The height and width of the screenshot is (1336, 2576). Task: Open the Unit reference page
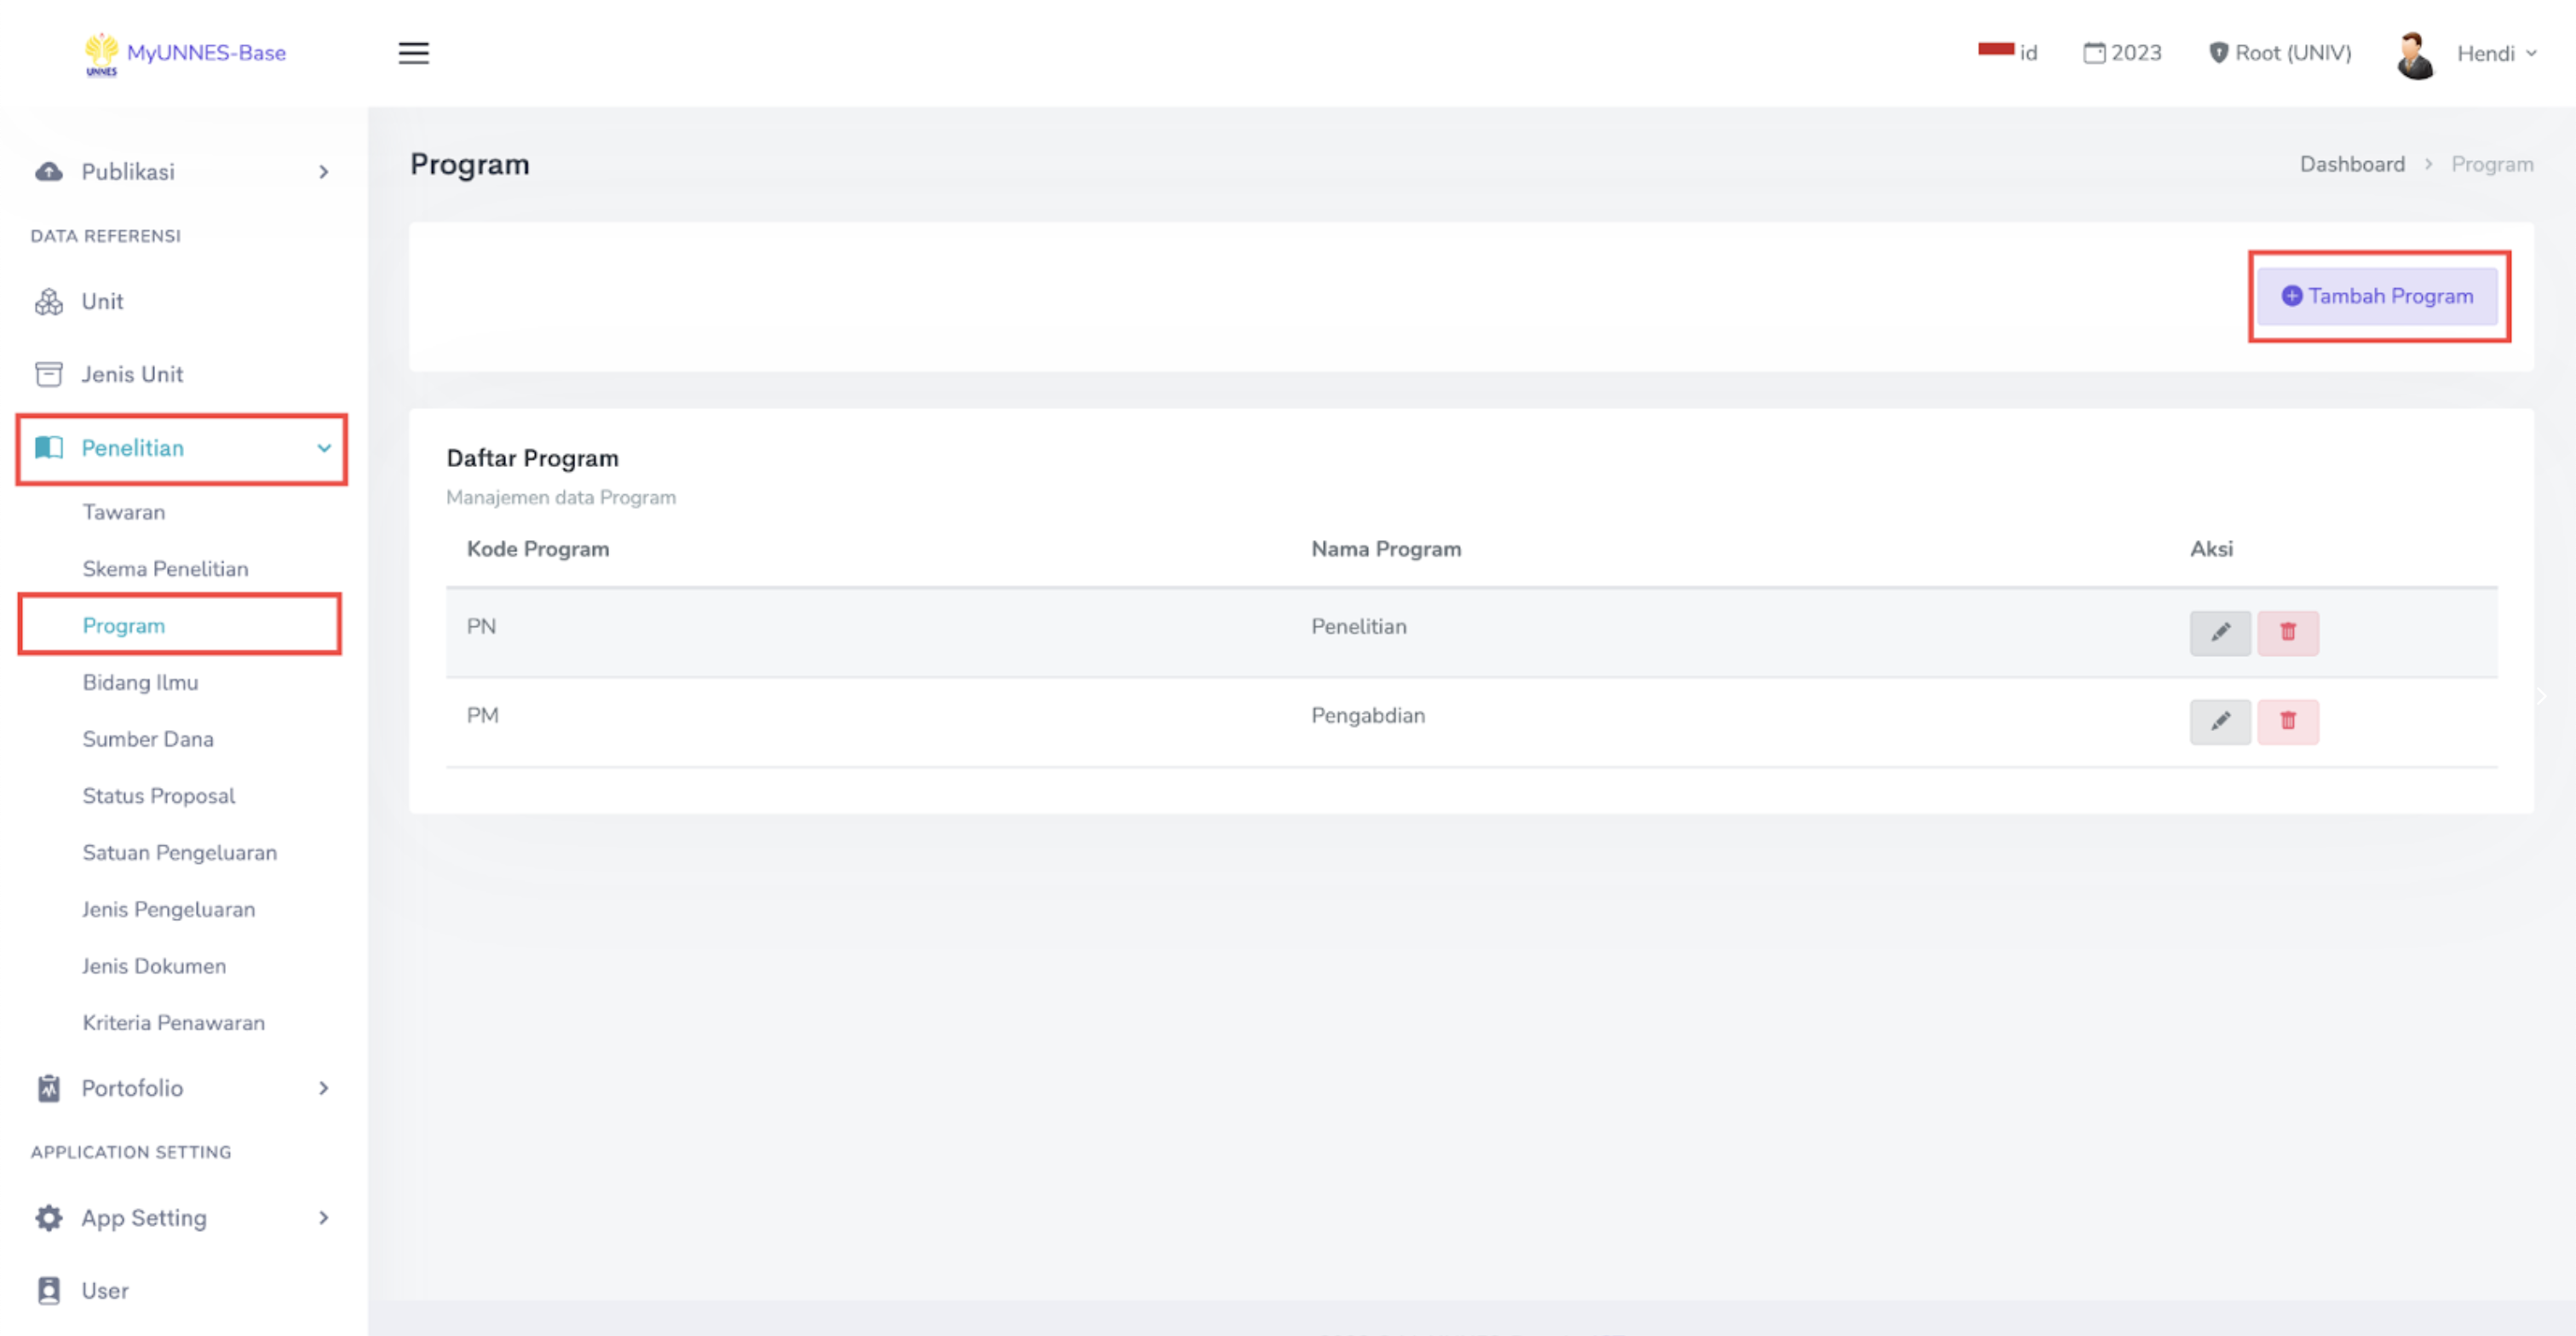pos(102,301)
